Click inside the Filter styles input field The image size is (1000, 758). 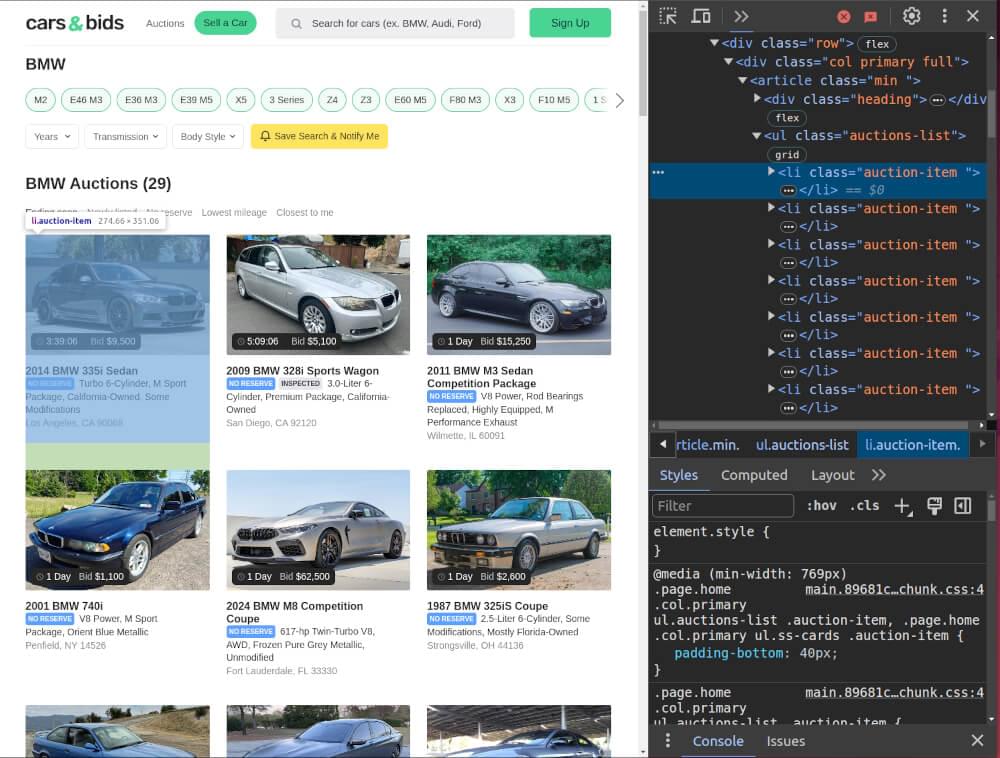(x=722, y=506)
